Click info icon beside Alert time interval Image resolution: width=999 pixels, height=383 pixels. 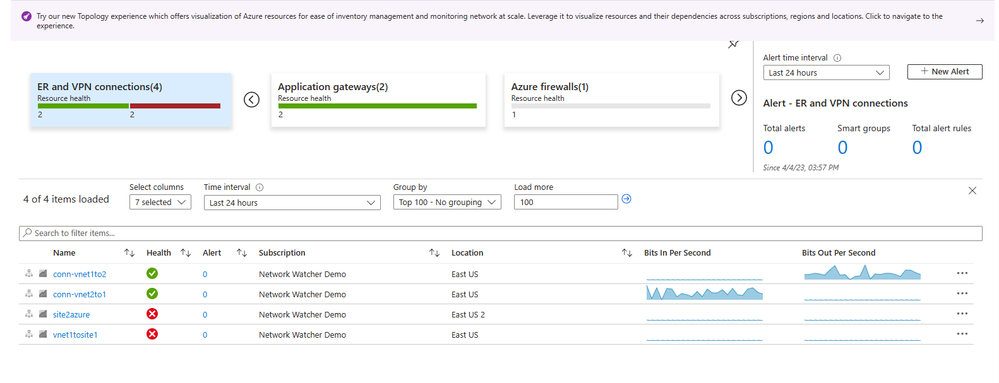837,57
